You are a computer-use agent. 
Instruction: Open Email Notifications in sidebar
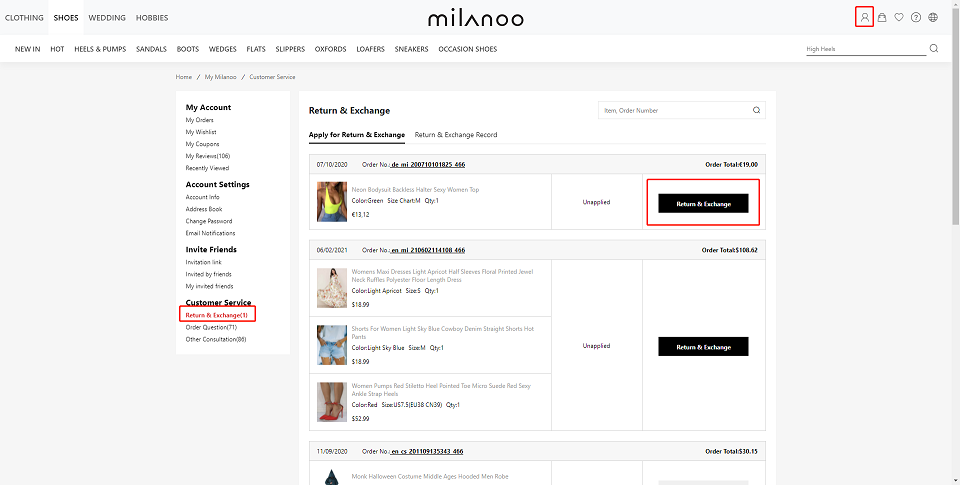(x=211, y=233)
